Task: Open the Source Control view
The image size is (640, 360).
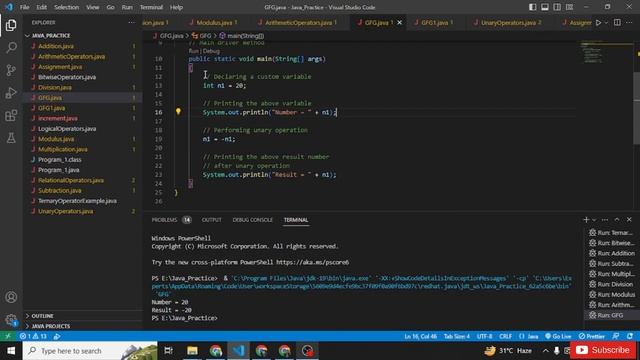Action: click(11, 70)
